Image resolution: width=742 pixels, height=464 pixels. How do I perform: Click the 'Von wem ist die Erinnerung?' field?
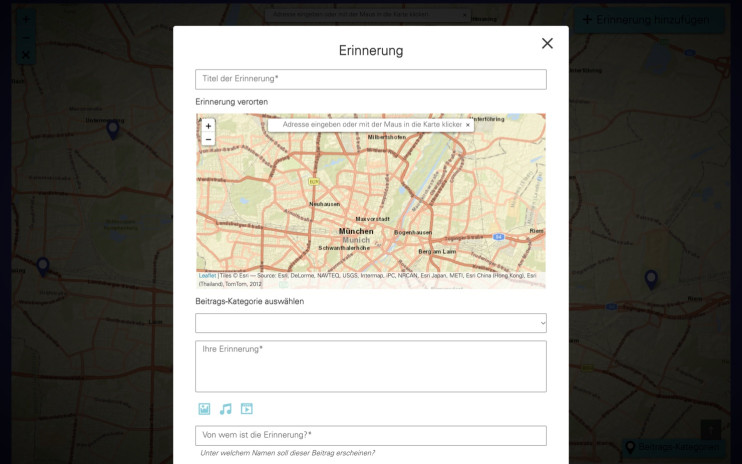coord(370,435)
